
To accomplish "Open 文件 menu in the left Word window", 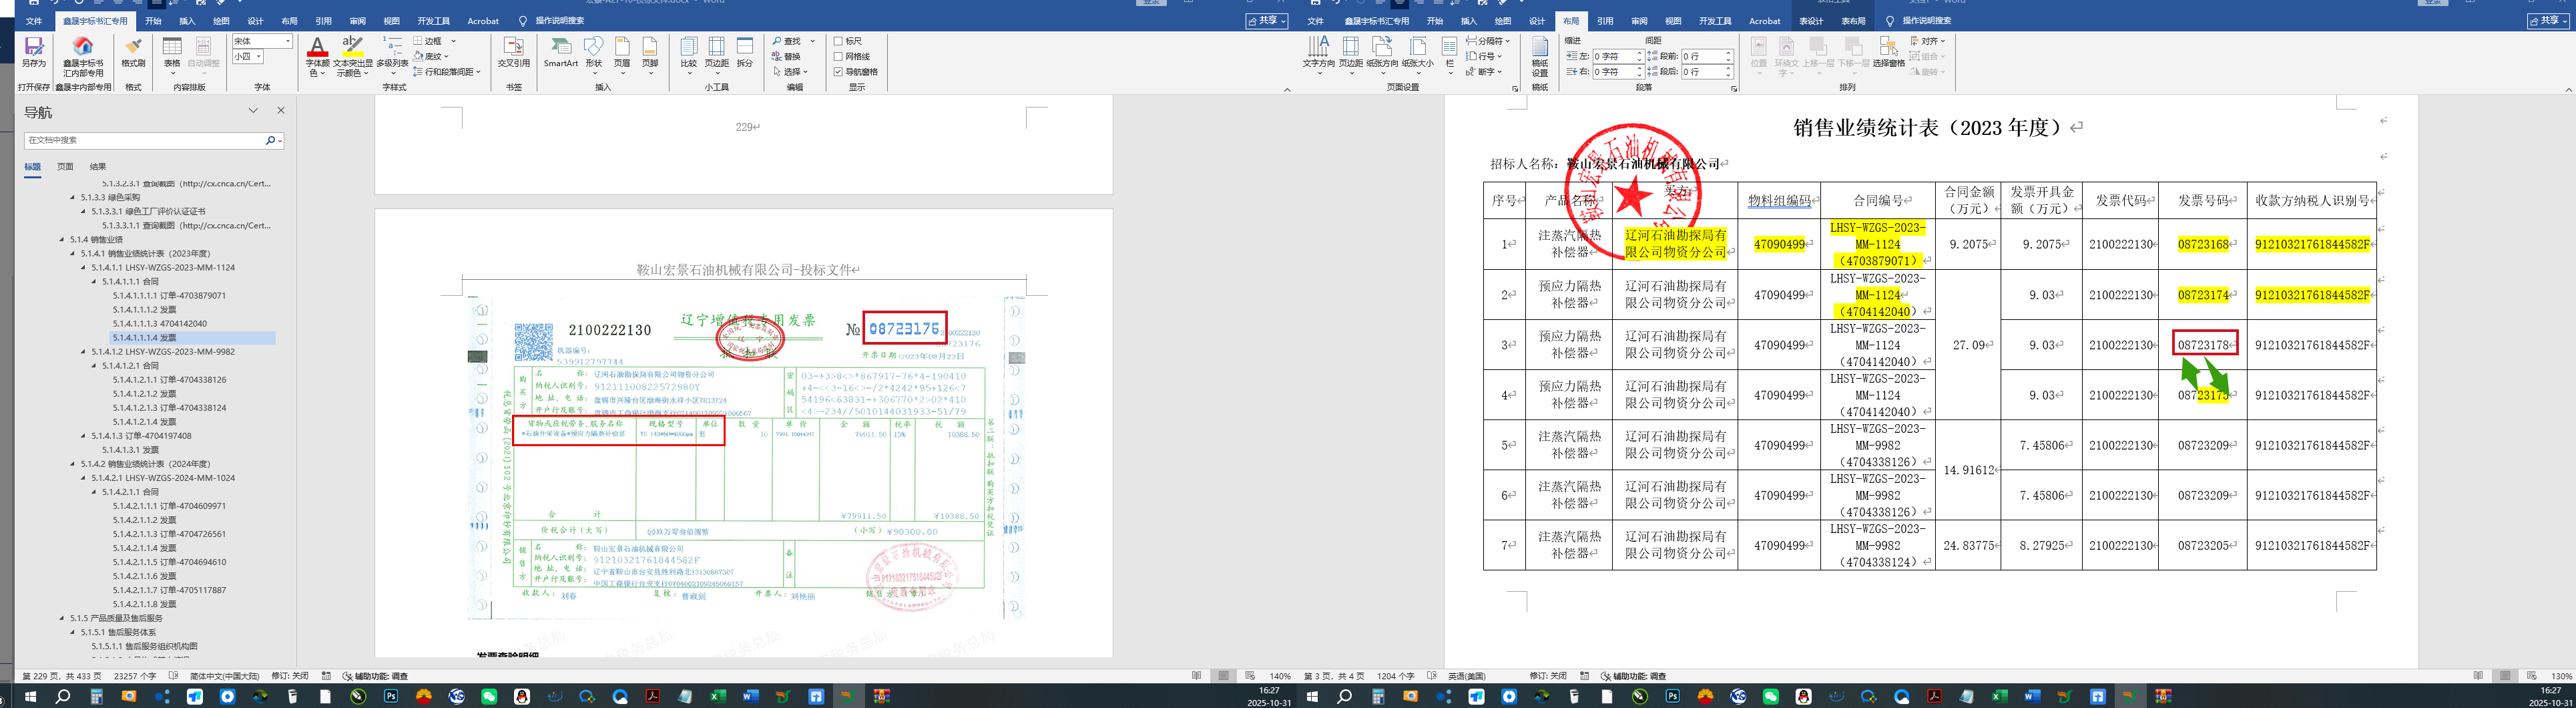I will point(34,20).
